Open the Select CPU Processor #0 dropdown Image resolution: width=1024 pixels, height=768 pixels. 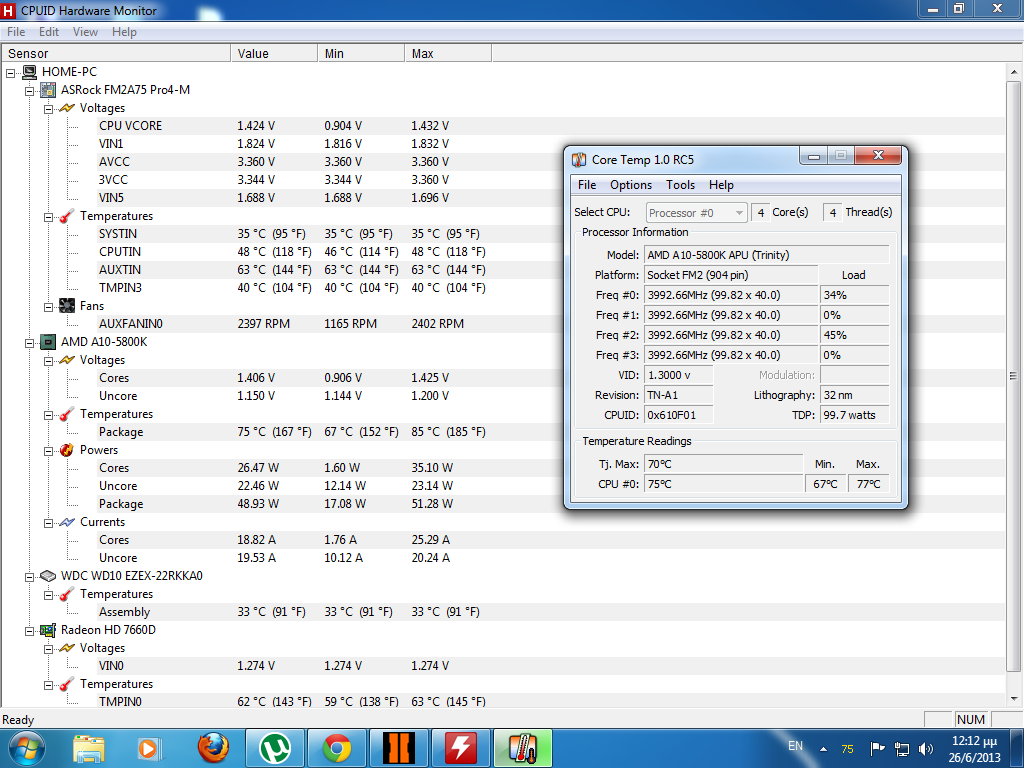pos(696,213)
